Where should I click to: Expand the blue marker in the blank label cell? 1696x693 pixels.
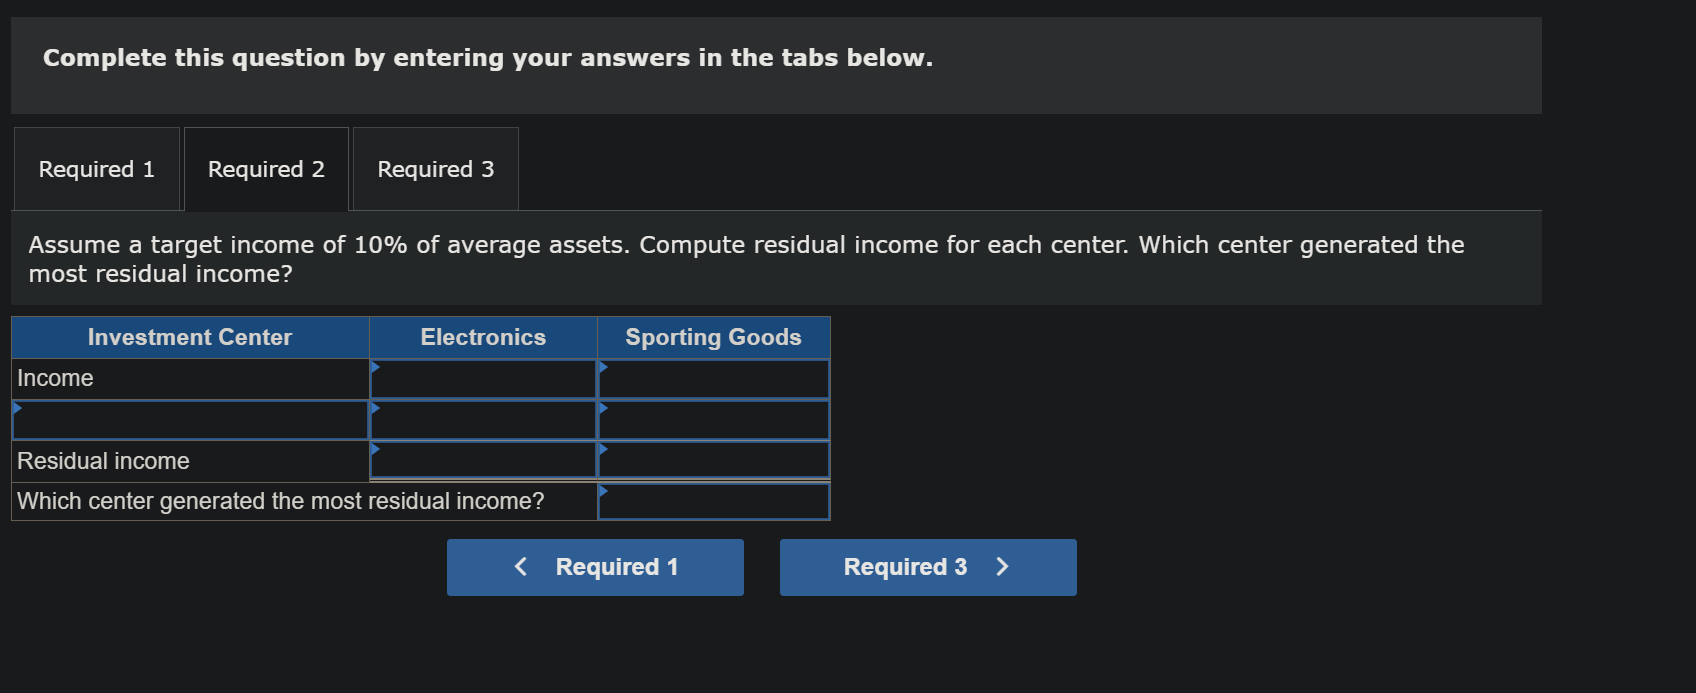tap(16, 407)
